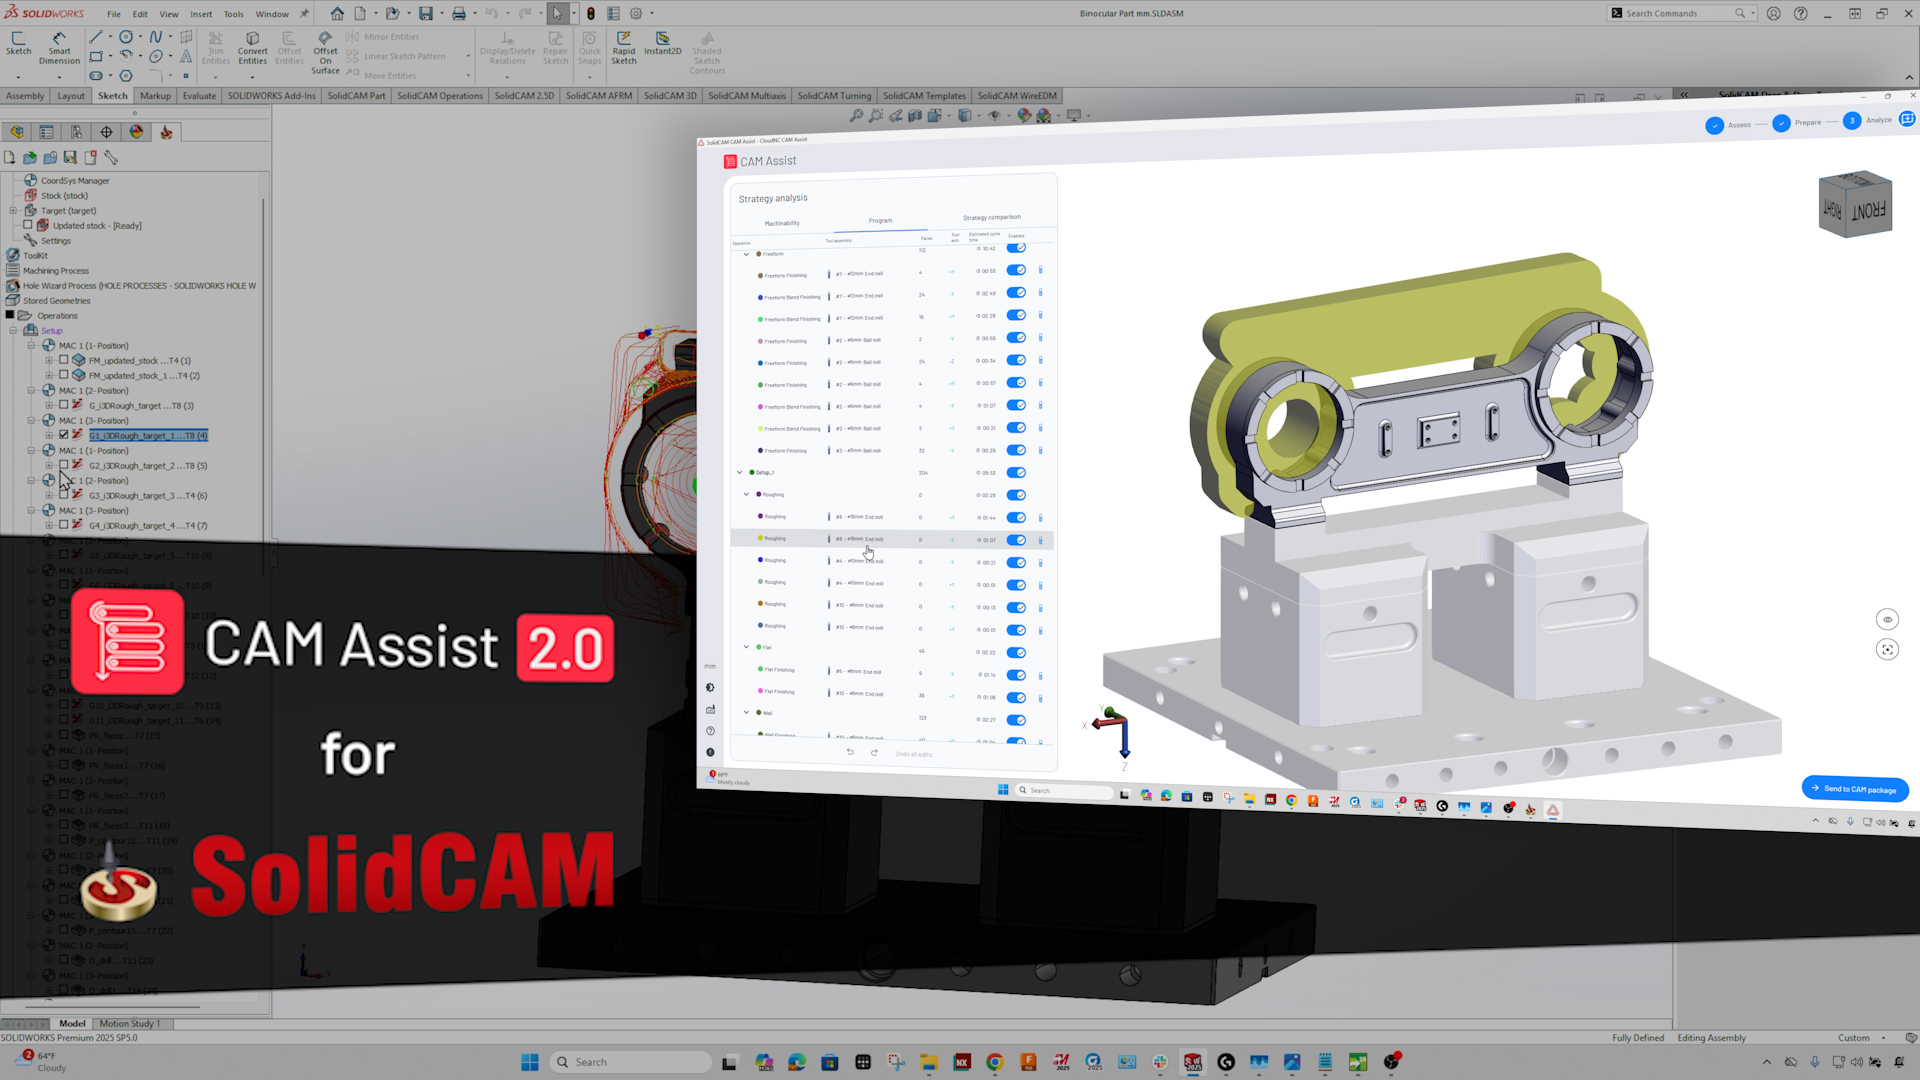Enable the Rapid Sketch tool
This screenshot has height=1080, width=1920.
coord(623,45)
